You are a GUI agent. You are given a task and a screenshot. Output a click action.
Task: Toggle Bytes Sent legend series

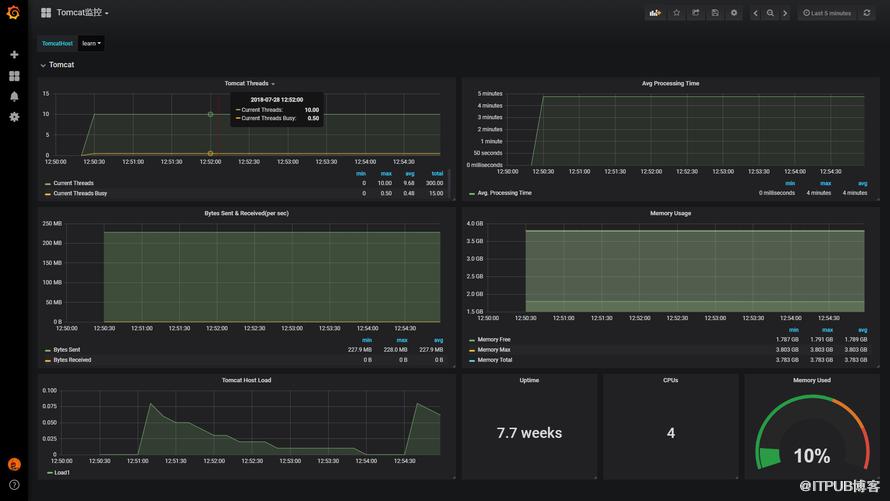(x=66, y=350)
